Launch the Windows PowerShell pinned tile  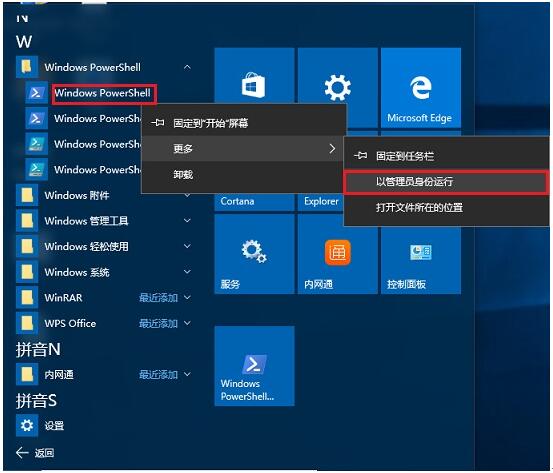pyautogui.click(x=254, y=366)
